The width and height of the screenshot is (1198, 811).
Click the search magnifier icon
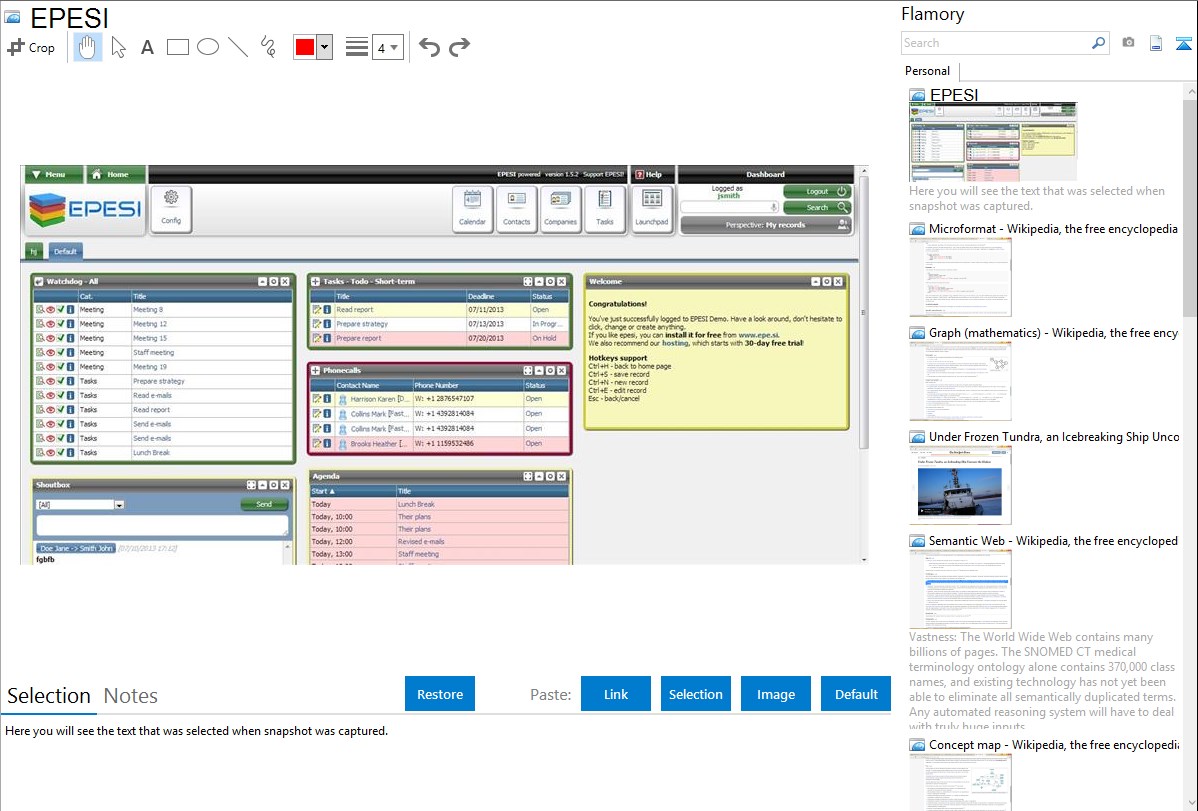pos(1098,43)
